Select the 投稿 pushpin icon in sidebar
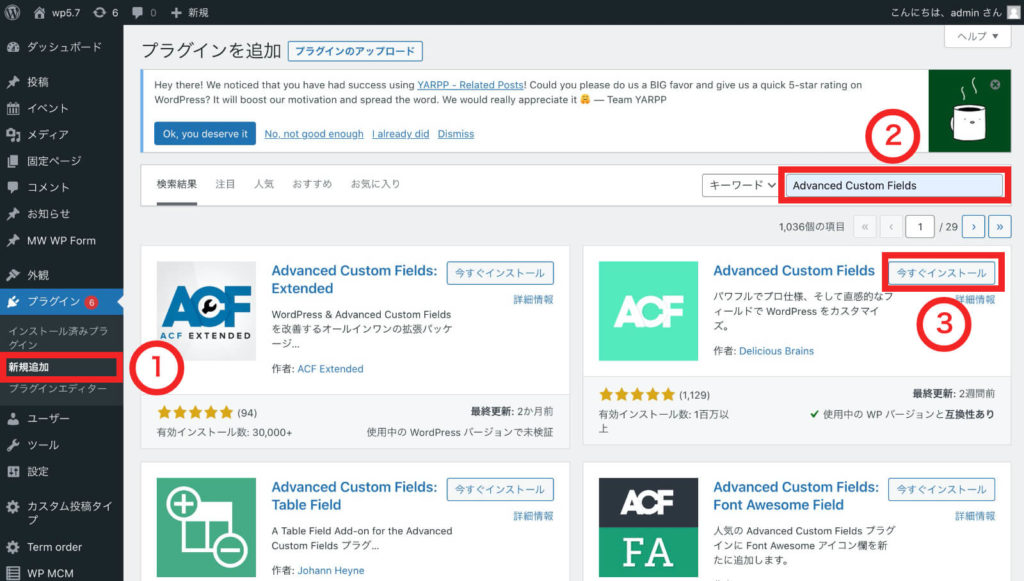Image resolution: width=1024 pixels, height=581 pixels. [x=14, y=81]
